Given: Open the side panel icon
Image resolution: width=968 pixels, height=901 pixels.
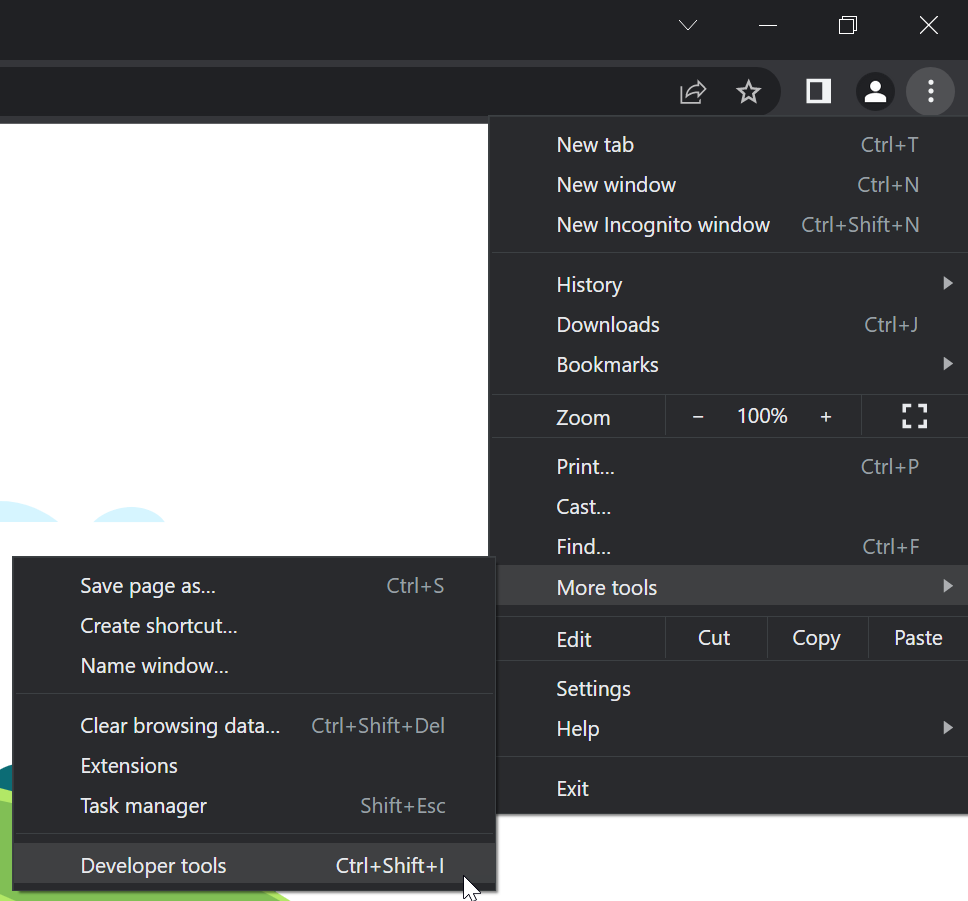Looking at the screenshot, I should [x=818, y=91].
